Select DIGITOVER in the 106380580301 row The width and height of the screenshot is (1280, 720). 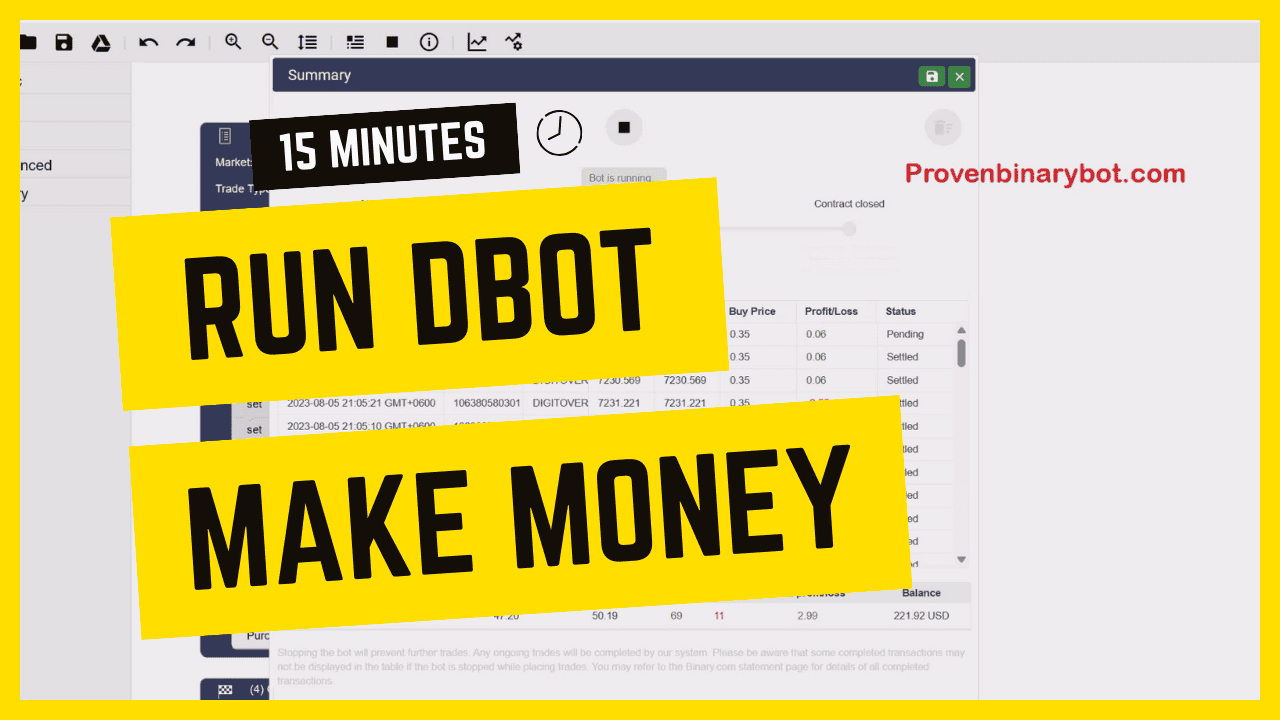[559, 403]
